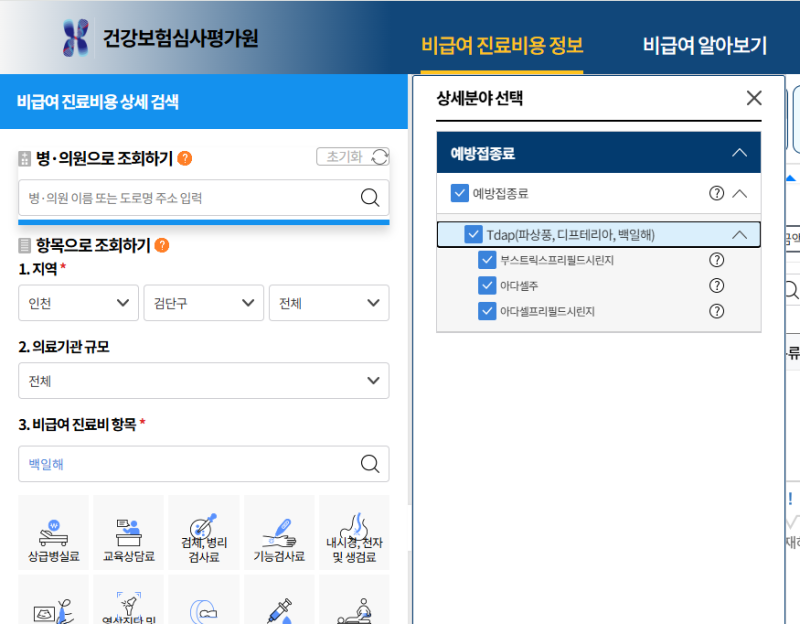
Task: Click the Tdap(파상풍, 디프테리아, 백일해) label
Action: pos(570,235)
